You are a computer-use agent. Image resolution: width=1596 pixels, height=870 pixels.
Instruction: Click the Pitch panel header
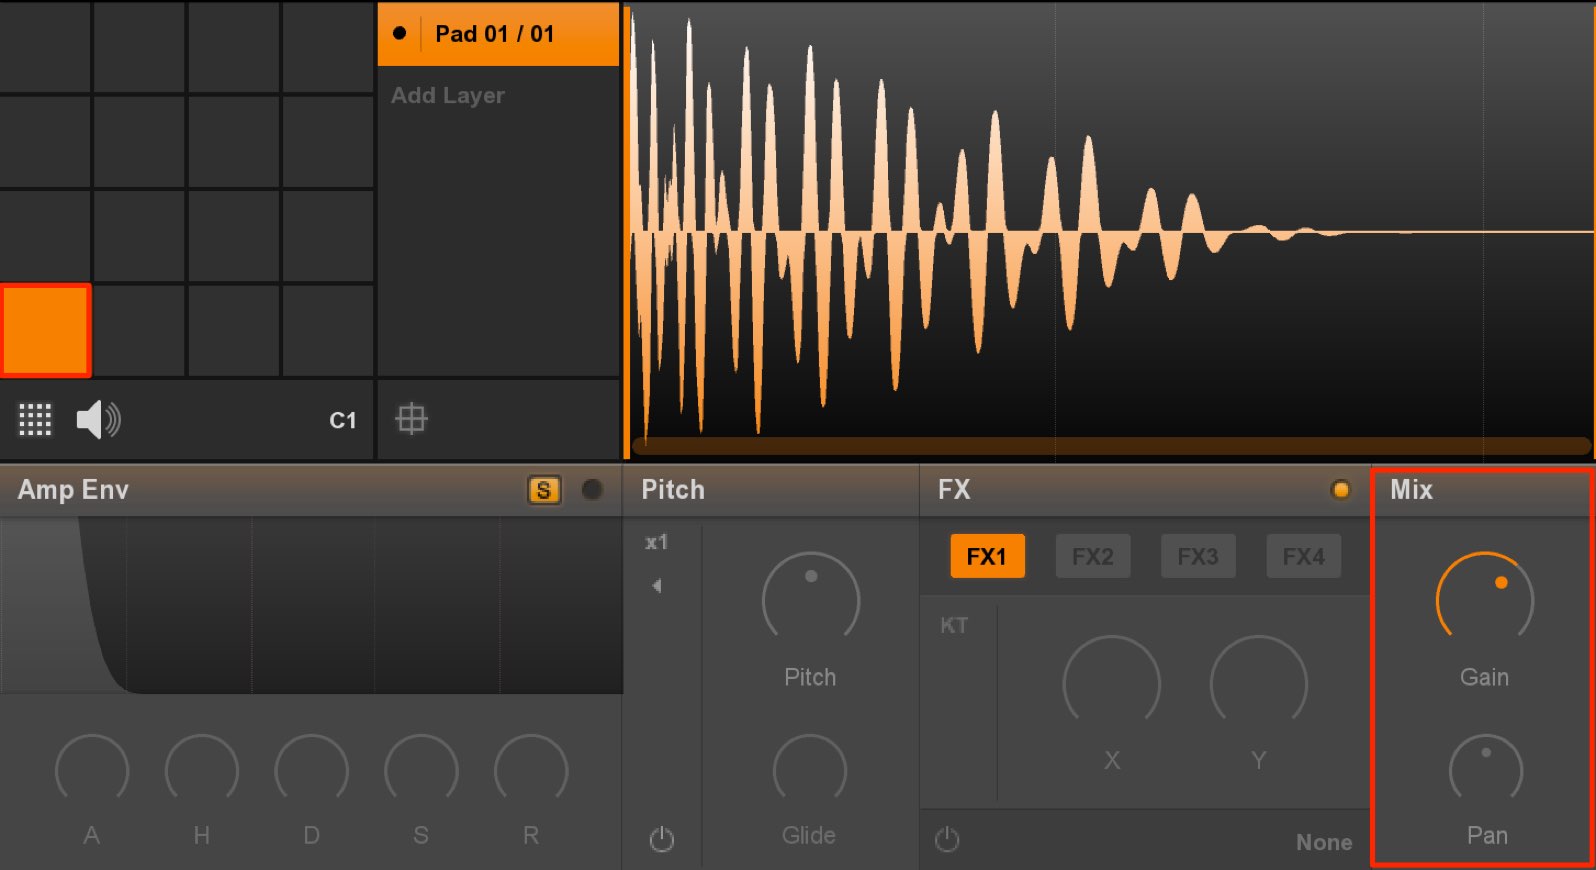tap(770, 490)
